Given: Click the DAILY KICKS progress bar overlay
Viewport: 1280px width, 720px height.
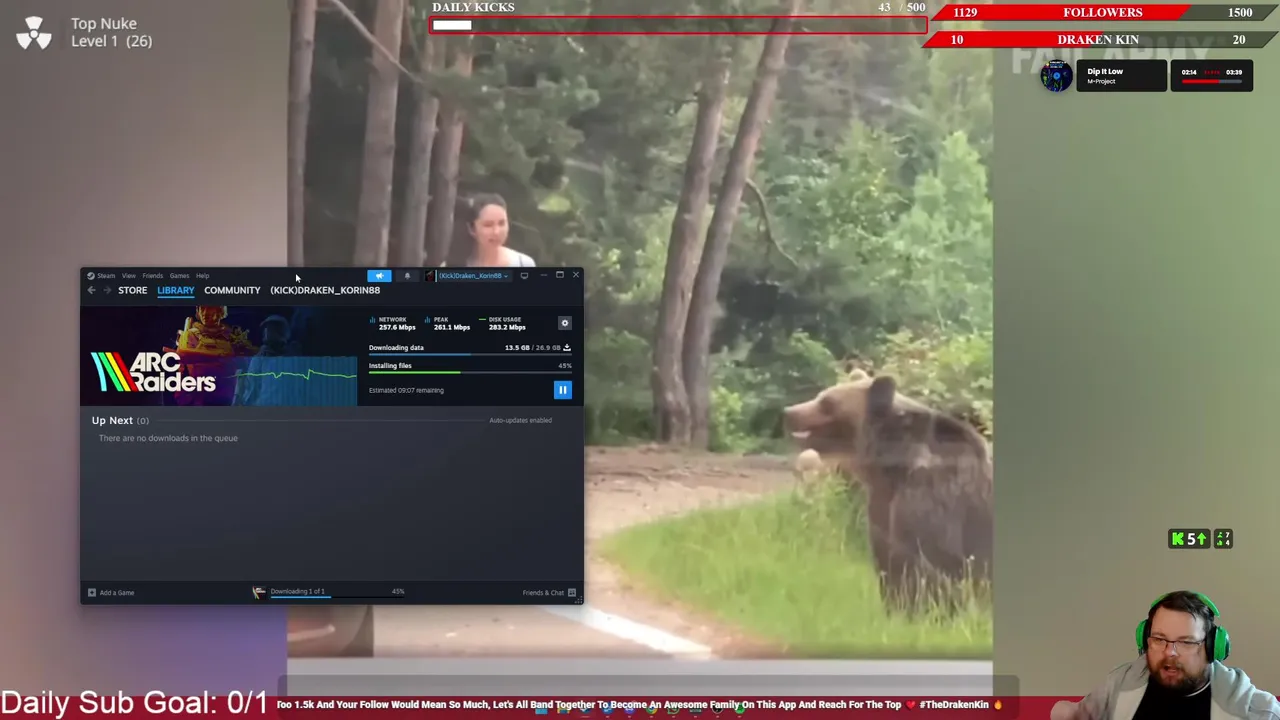Looking at the screenshot, I should 678,25.
